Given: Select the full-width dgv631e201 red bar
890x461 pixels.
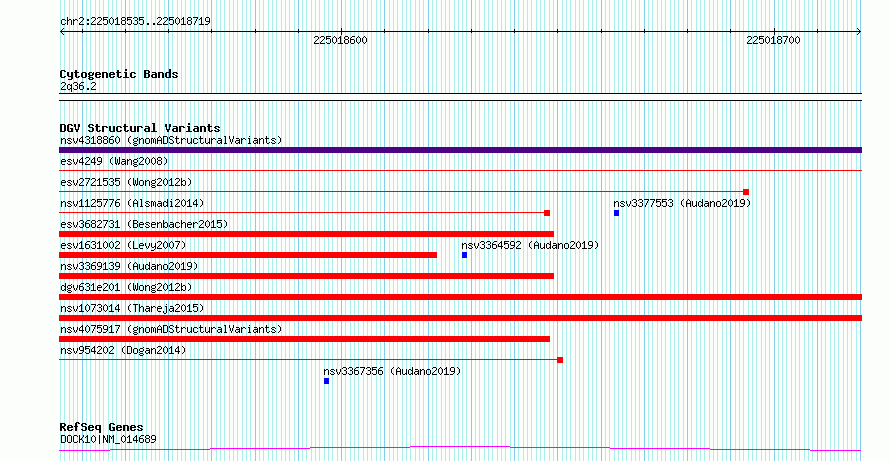Looking at the screenshot, I should coord(460,297).
